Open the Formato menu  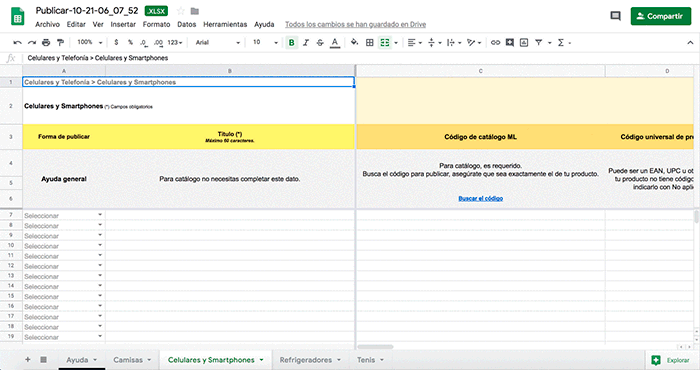(156, 25)
